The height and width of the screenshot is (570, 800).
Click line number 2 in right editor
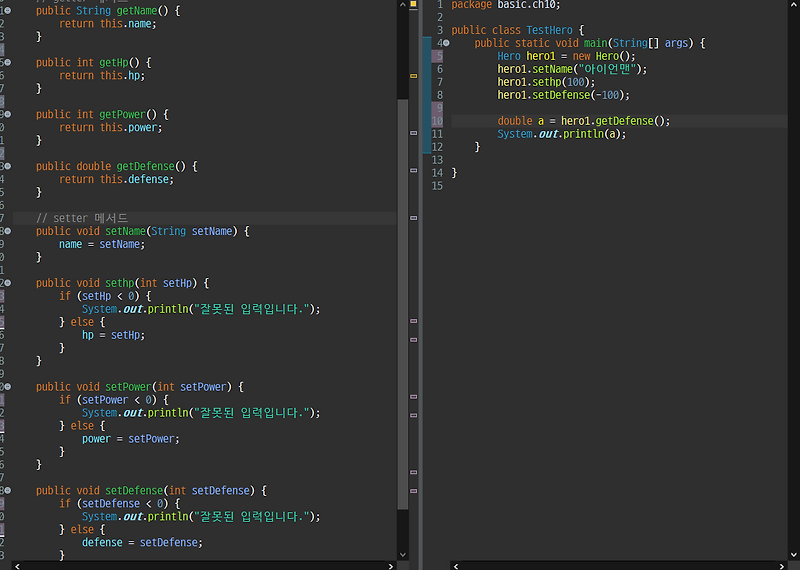440,17
